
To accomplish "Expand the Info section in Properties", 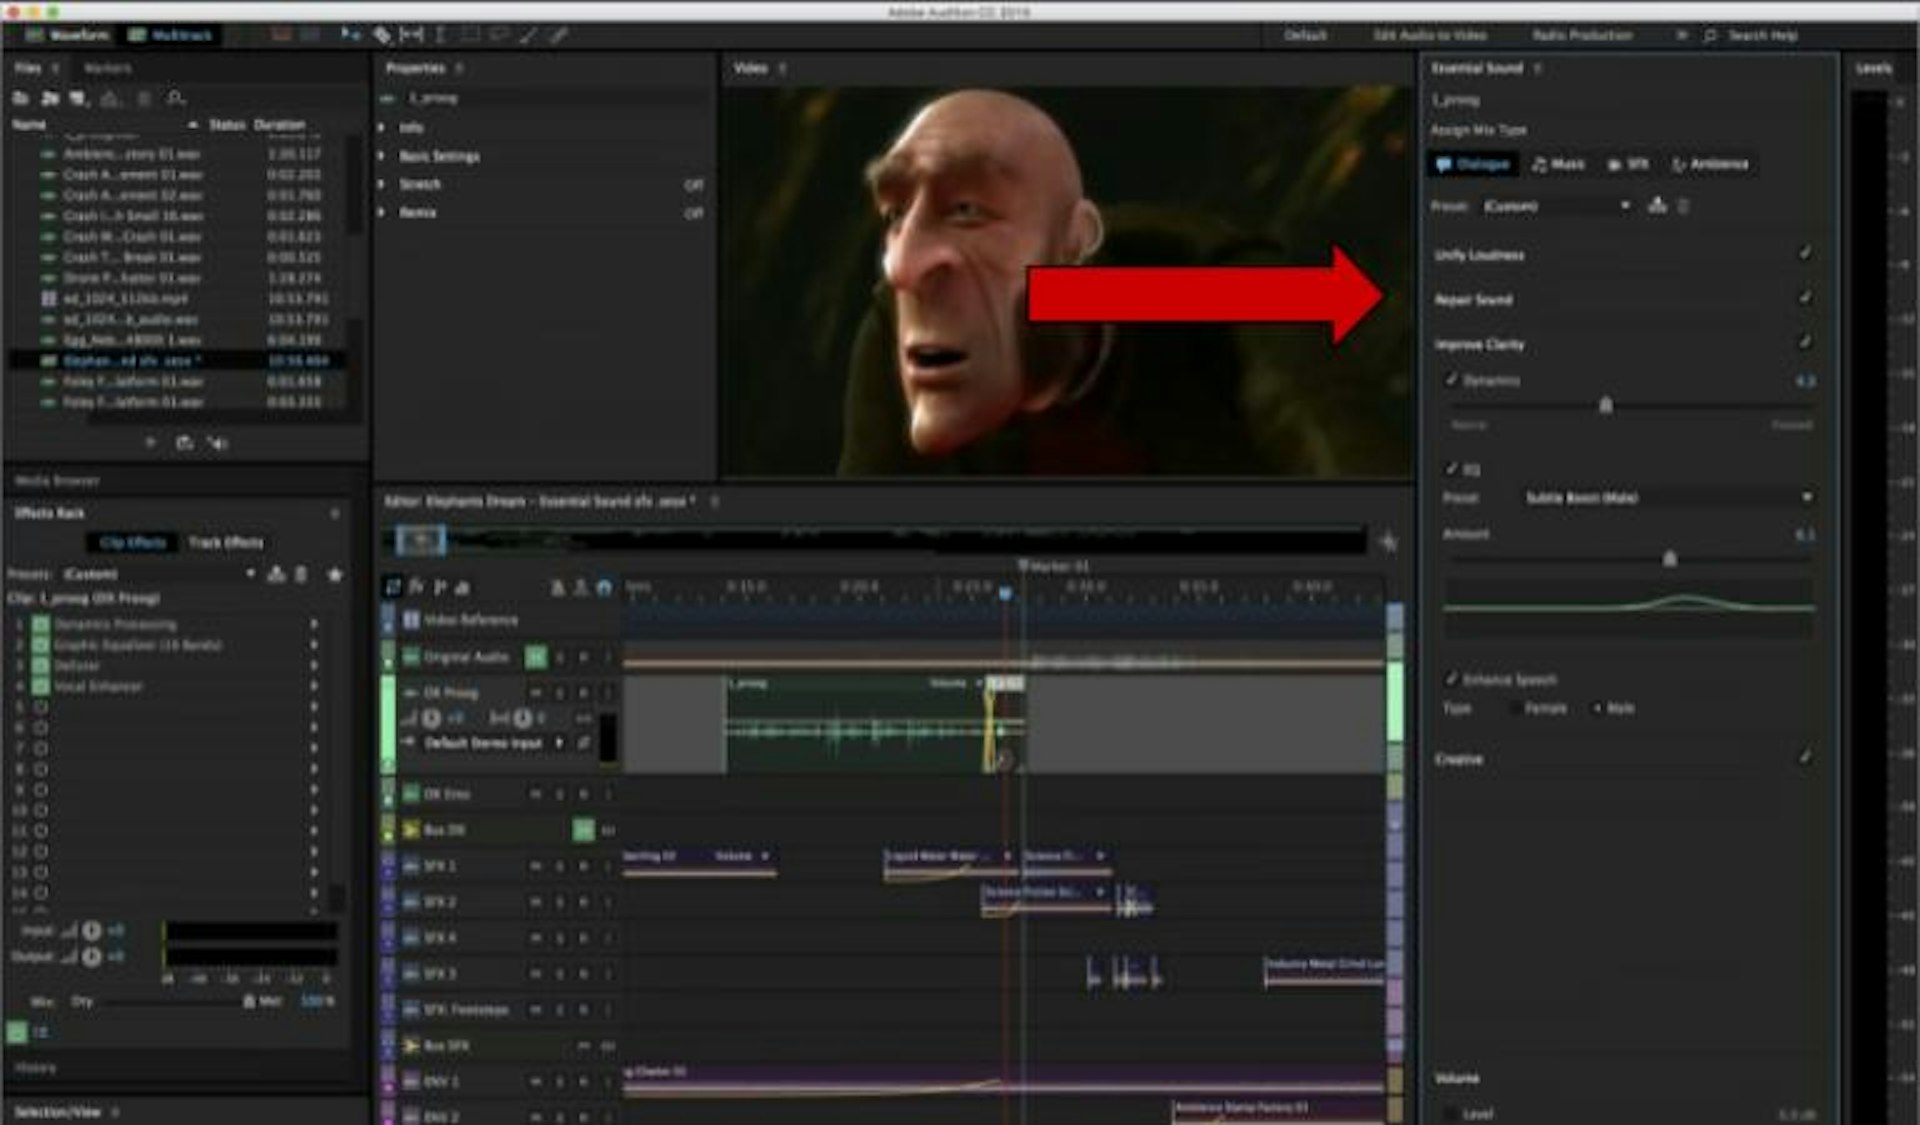I will pyautogui.click(x=381, y=128).
